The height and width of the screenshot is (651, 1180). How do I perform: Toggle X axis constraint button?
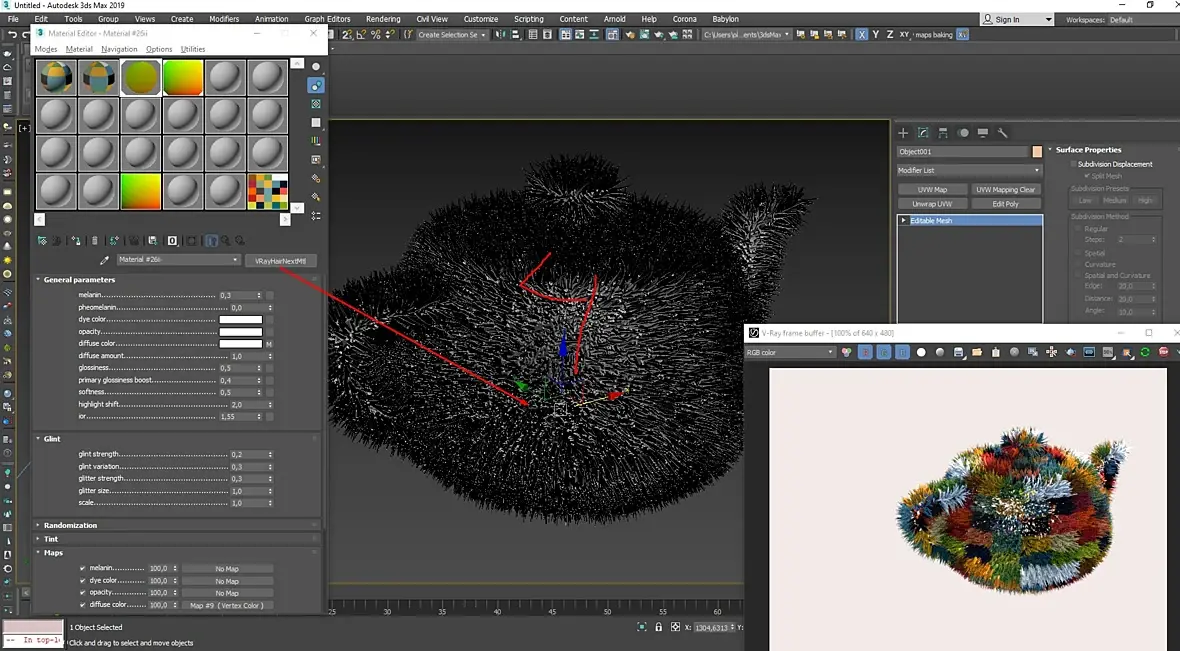tap(862, 35)
